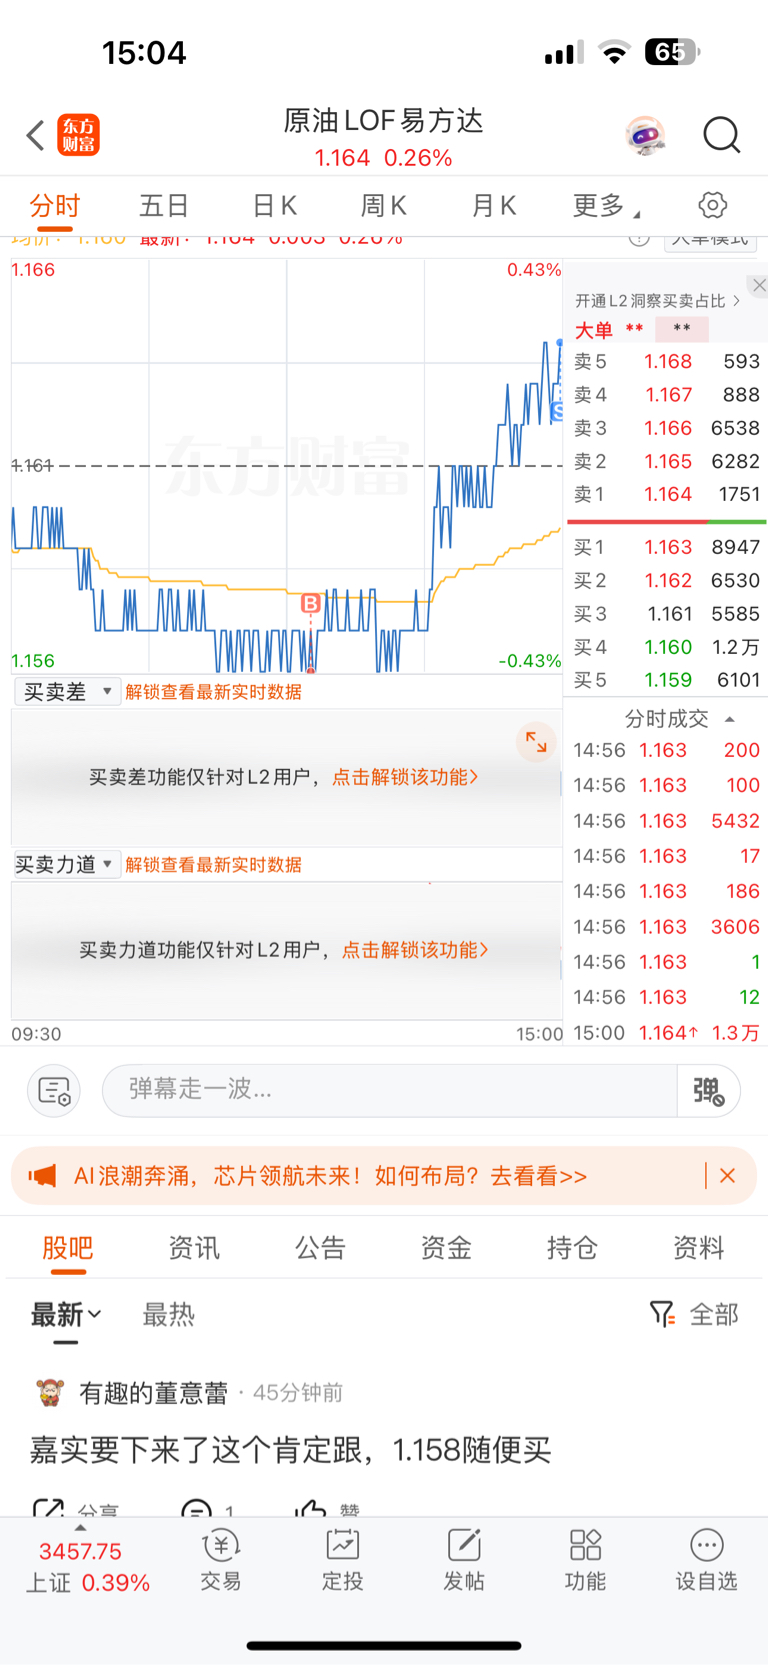Viewport: 768px width, 1665px height.
Task: Dismiss the AI浪潮 banner
Action: coord(728,1176)
